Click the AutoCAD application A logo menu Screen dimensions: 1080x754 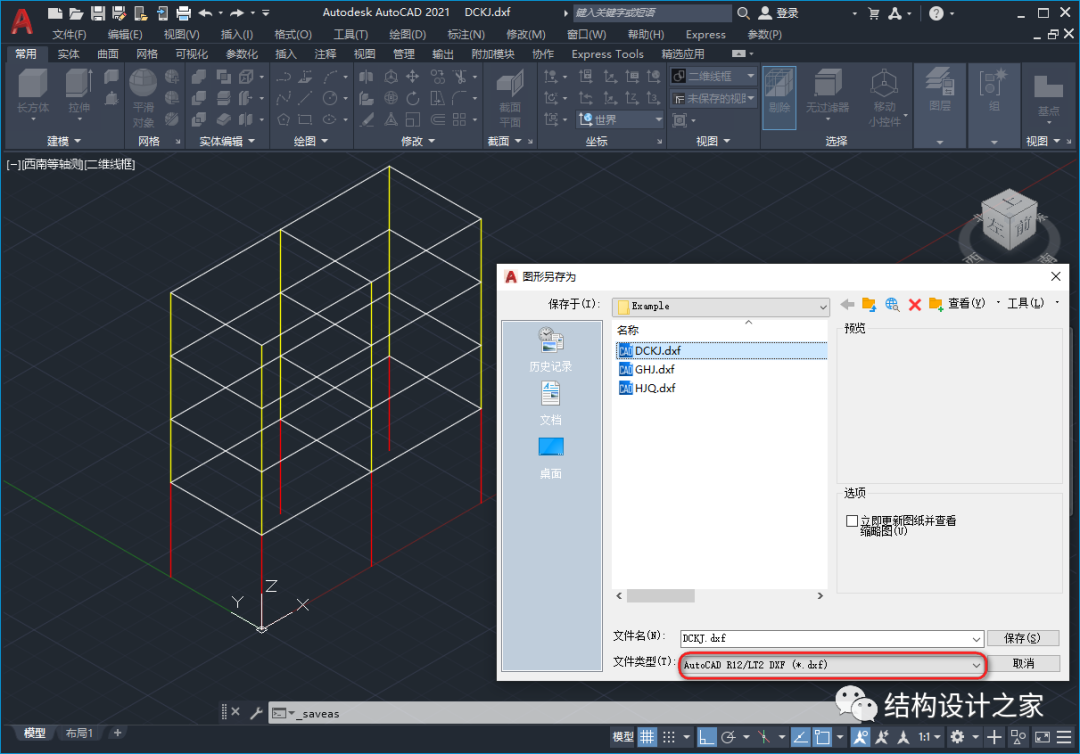[22, 21]
